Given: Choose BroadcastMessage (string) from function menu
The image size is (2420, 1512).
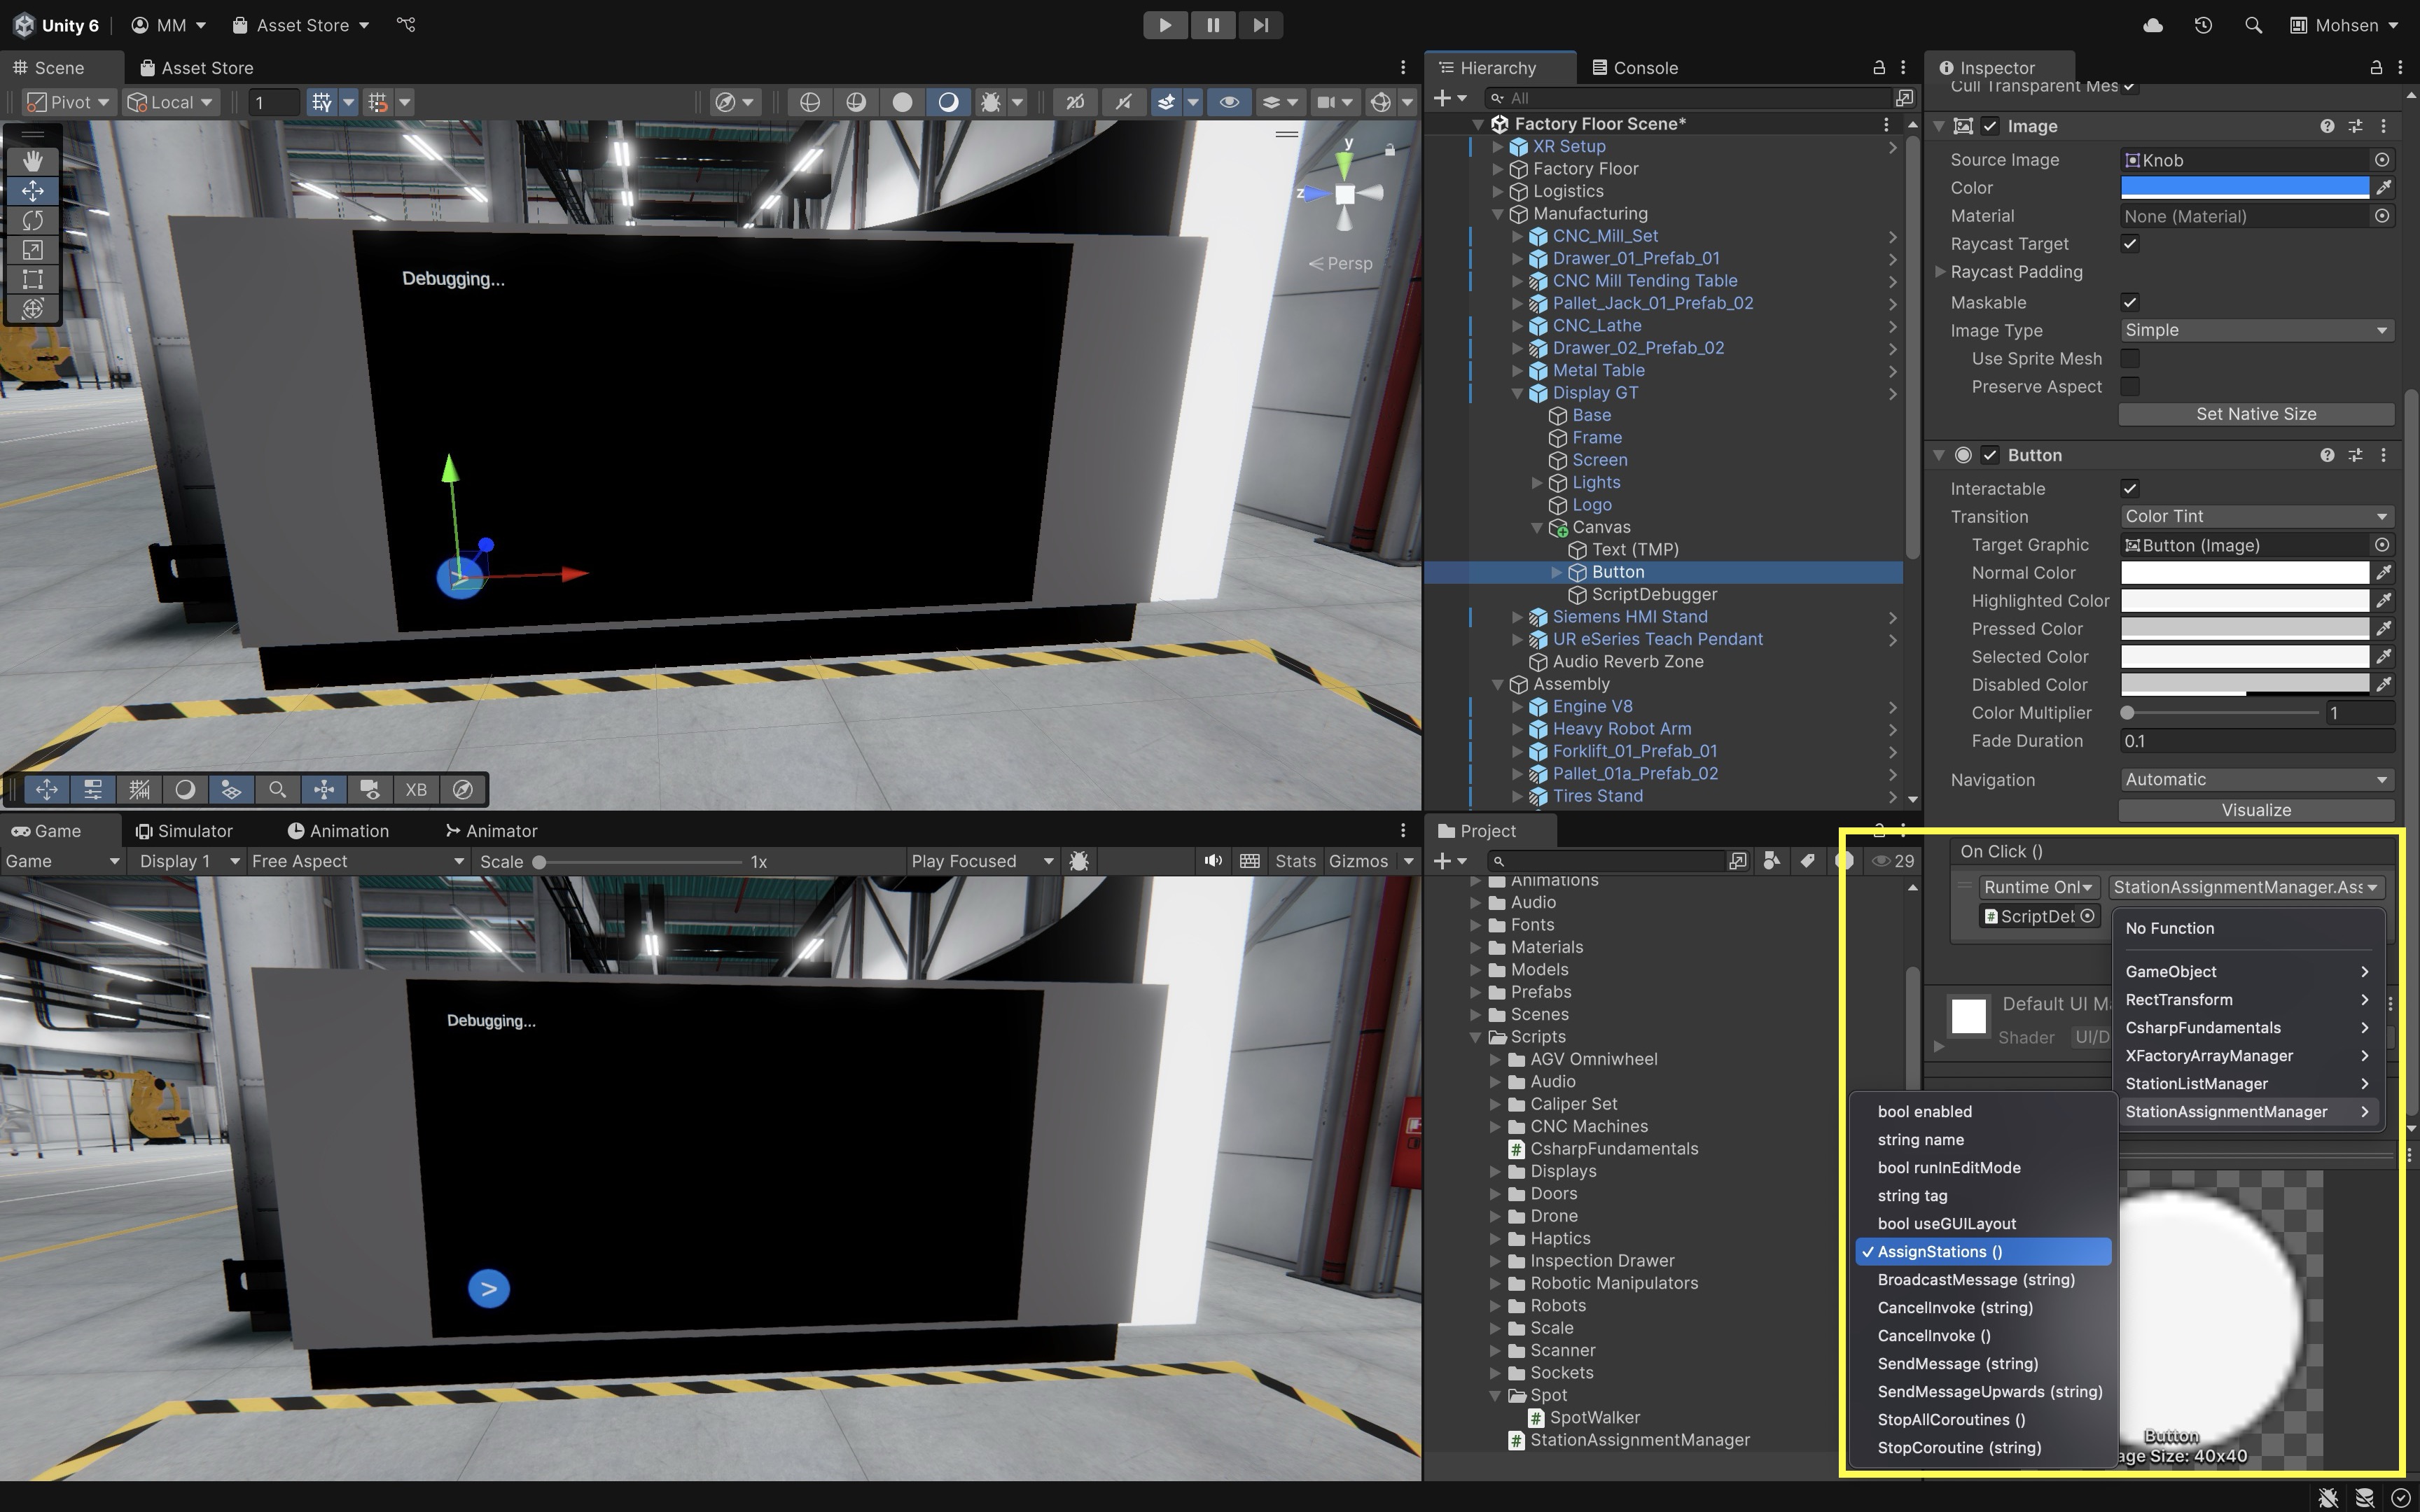Looking at the screenshot, I should pos(1976,1280).
